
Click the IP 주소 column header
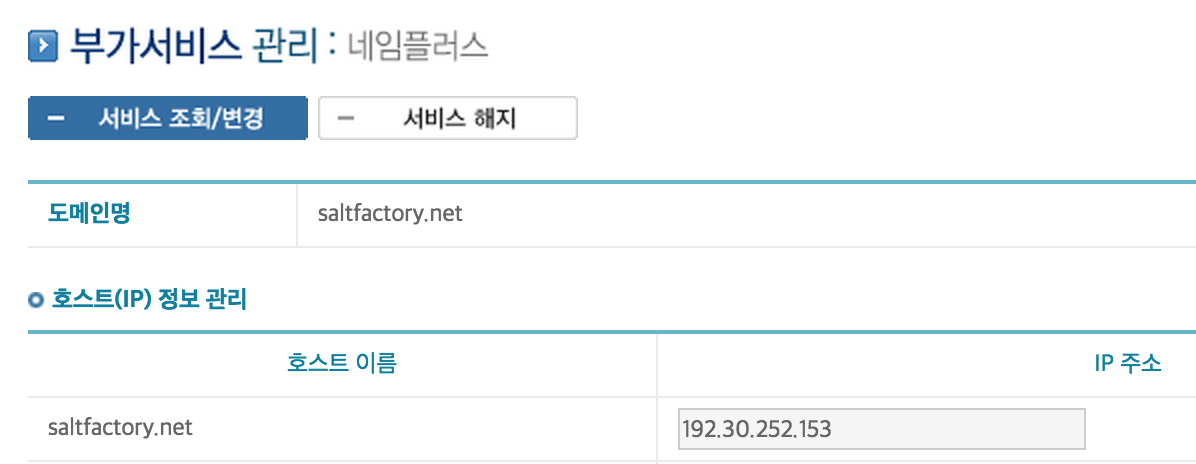[1127, 364]
